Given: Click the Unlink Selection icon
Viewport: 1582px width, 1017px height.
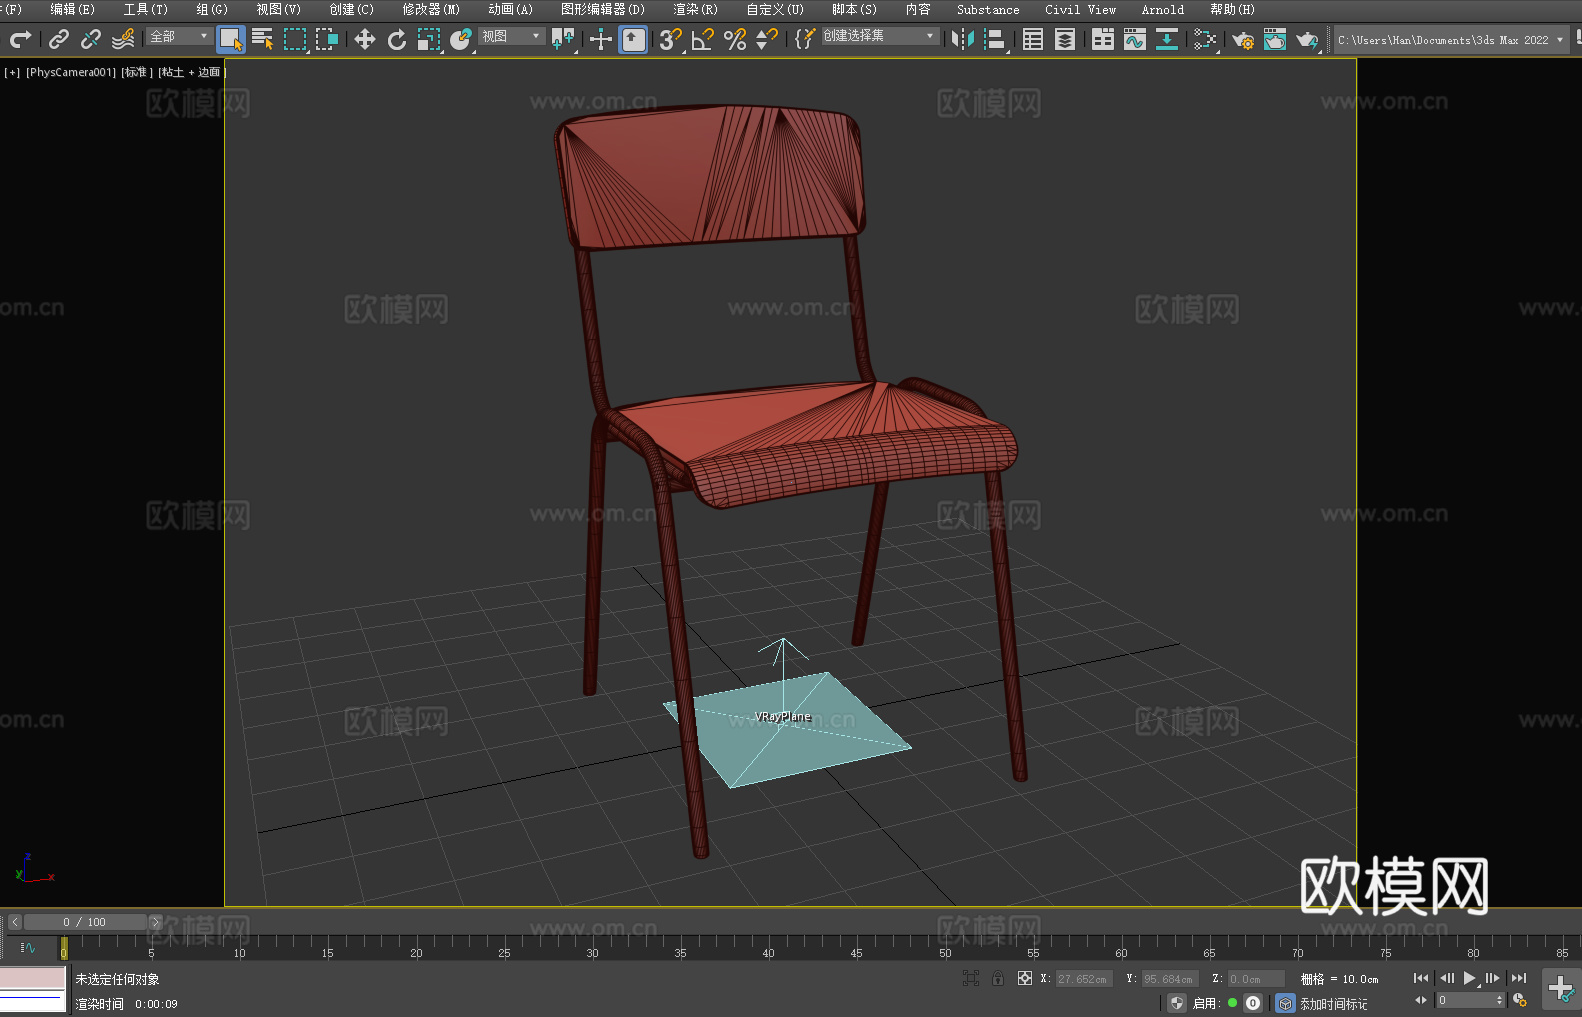Looking at the screenshot, I should coord(91,39).
